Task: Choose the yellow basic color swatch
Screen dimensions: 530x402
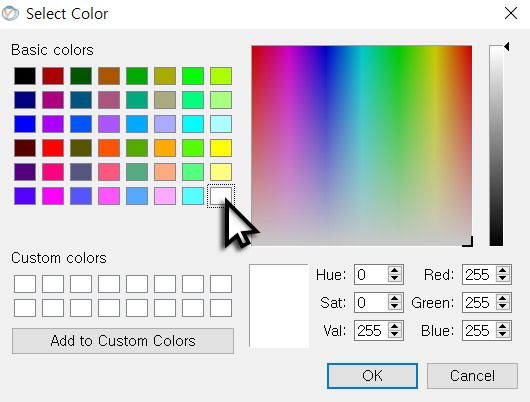Action: 221,148
